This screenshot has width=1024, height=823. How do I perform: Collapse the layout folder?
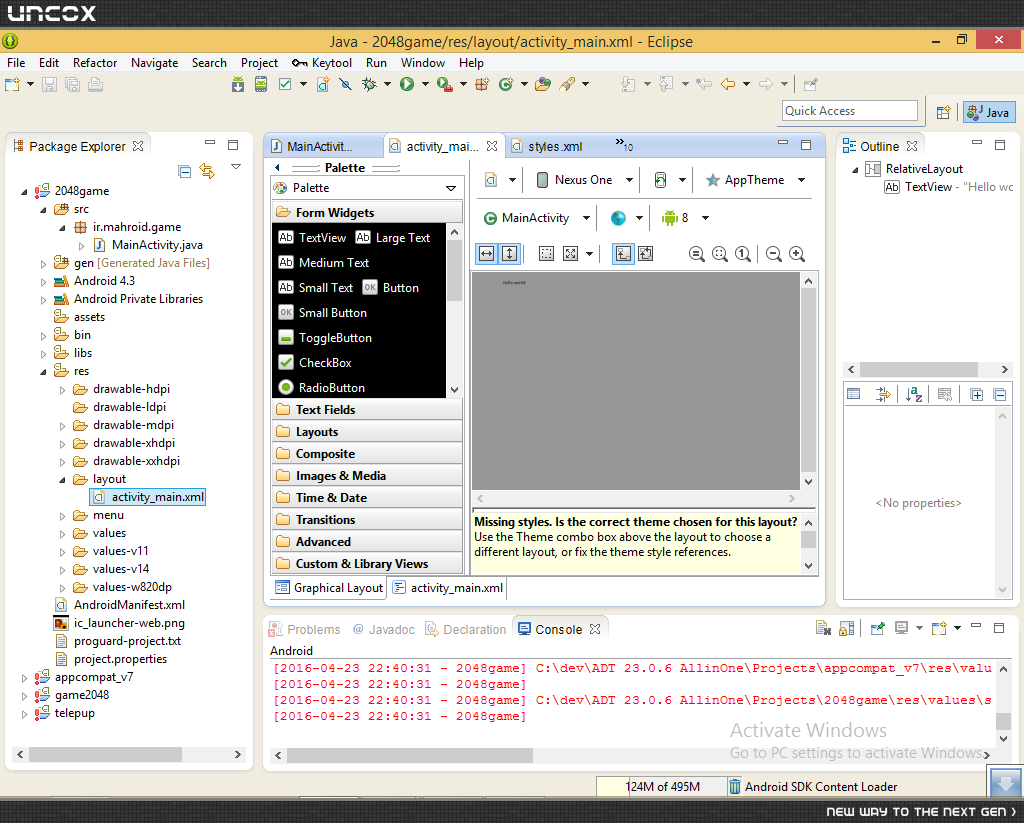click(63, 480)
